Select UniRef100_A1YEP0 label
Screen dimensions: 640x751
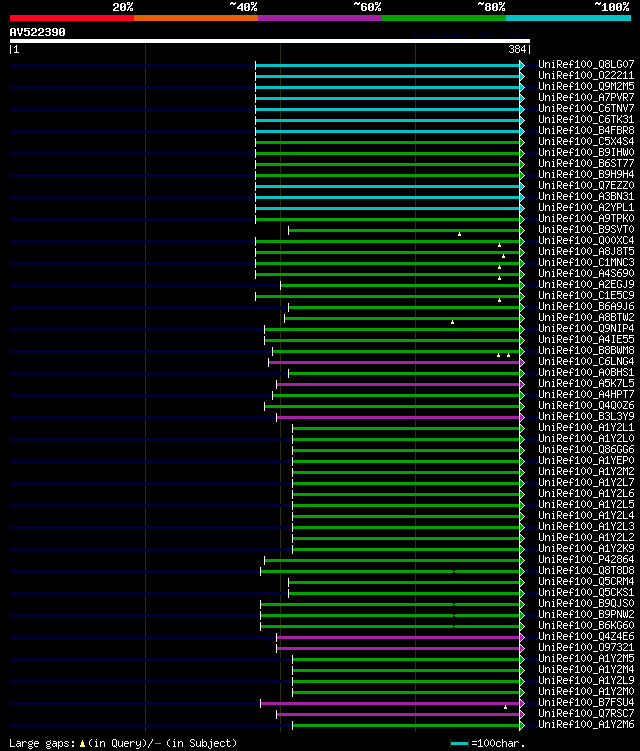pos(586,461)
